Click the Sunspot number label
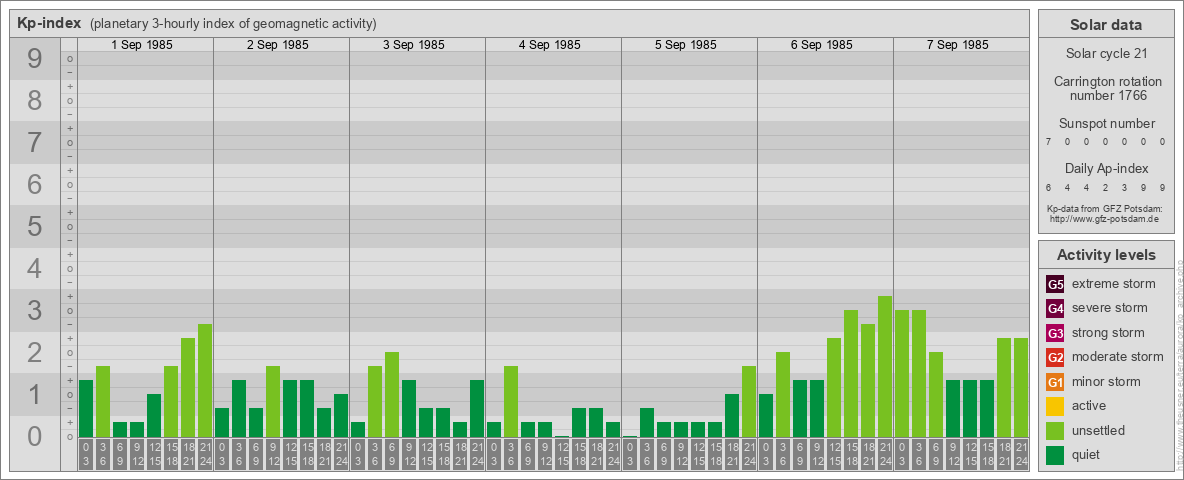The image size is (1184, 480). [1106, 124]
